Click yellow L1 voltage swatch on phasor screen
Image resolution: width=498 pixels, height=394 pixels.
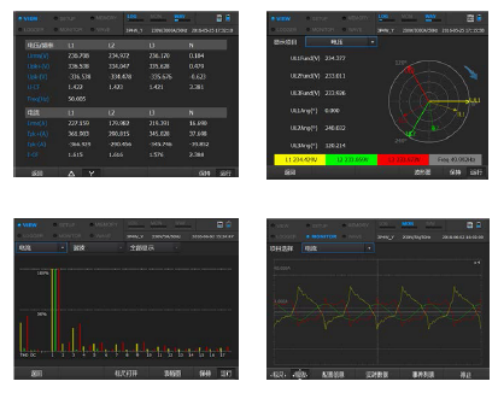(x=300, y=160)
